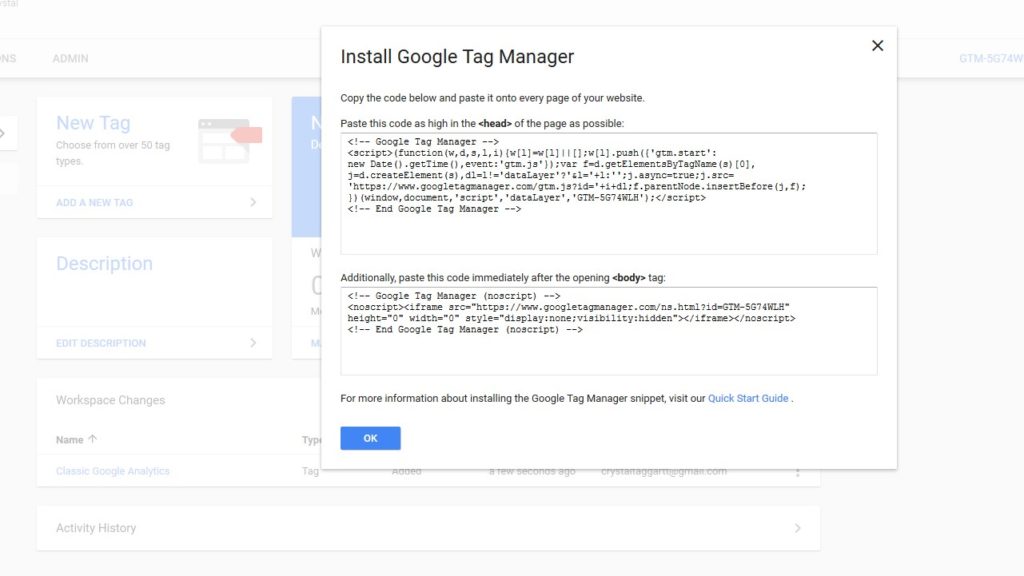Click the GTM-5G74W container ID link

(991, 58)
